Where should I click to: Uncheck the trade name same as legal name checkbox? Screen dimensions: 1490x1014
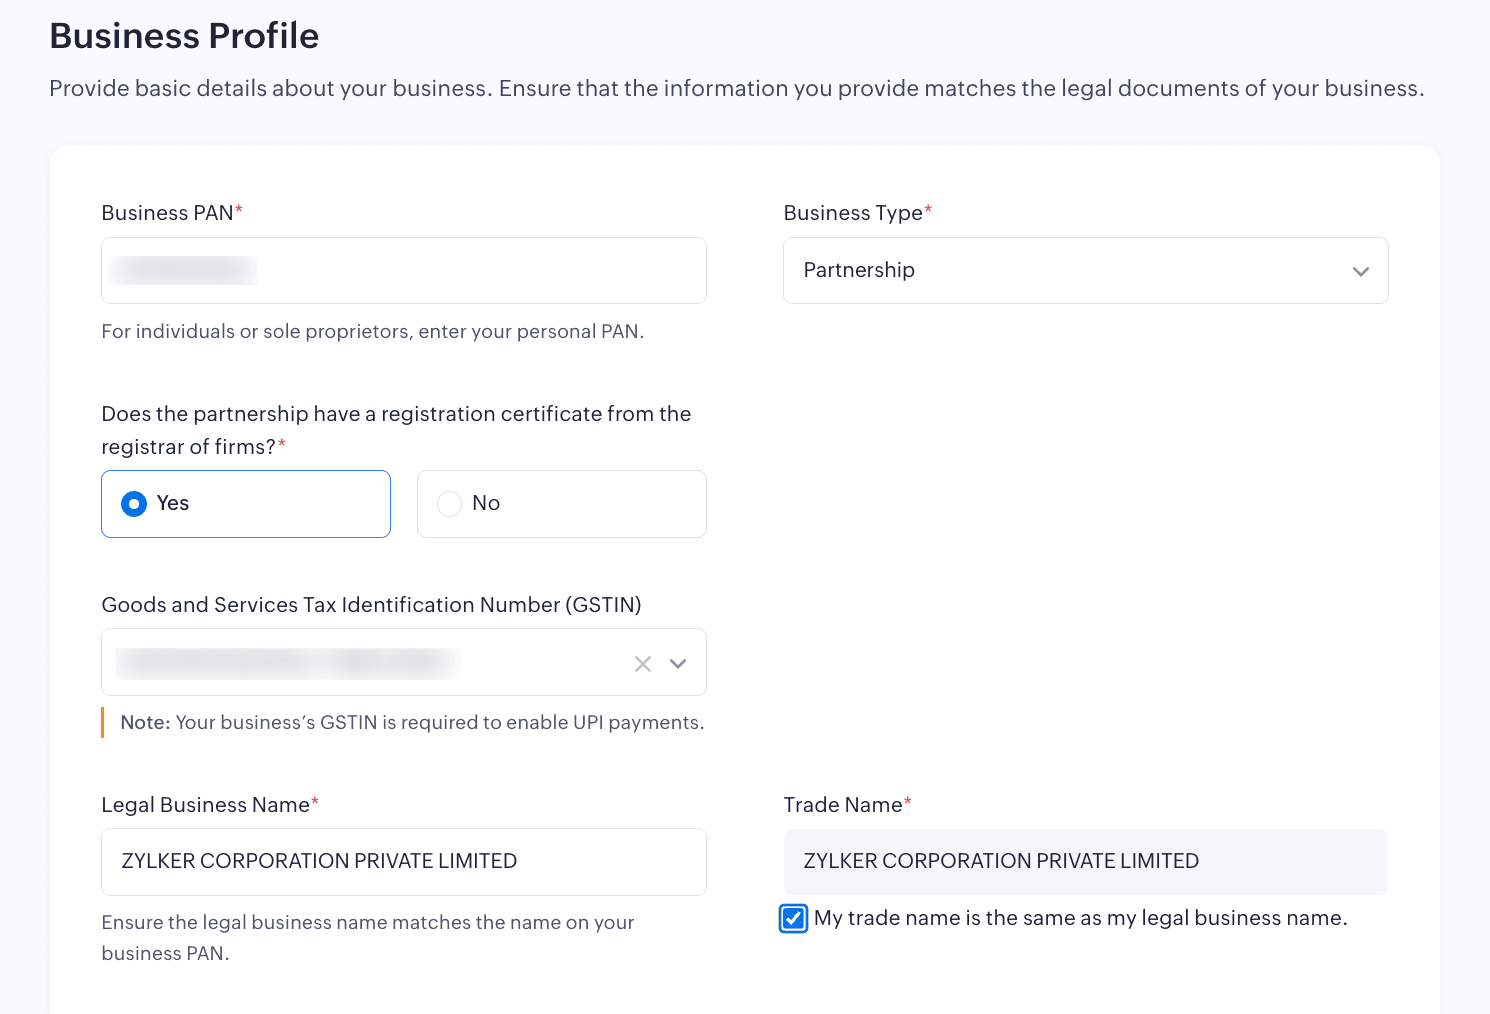coord(793,918)
